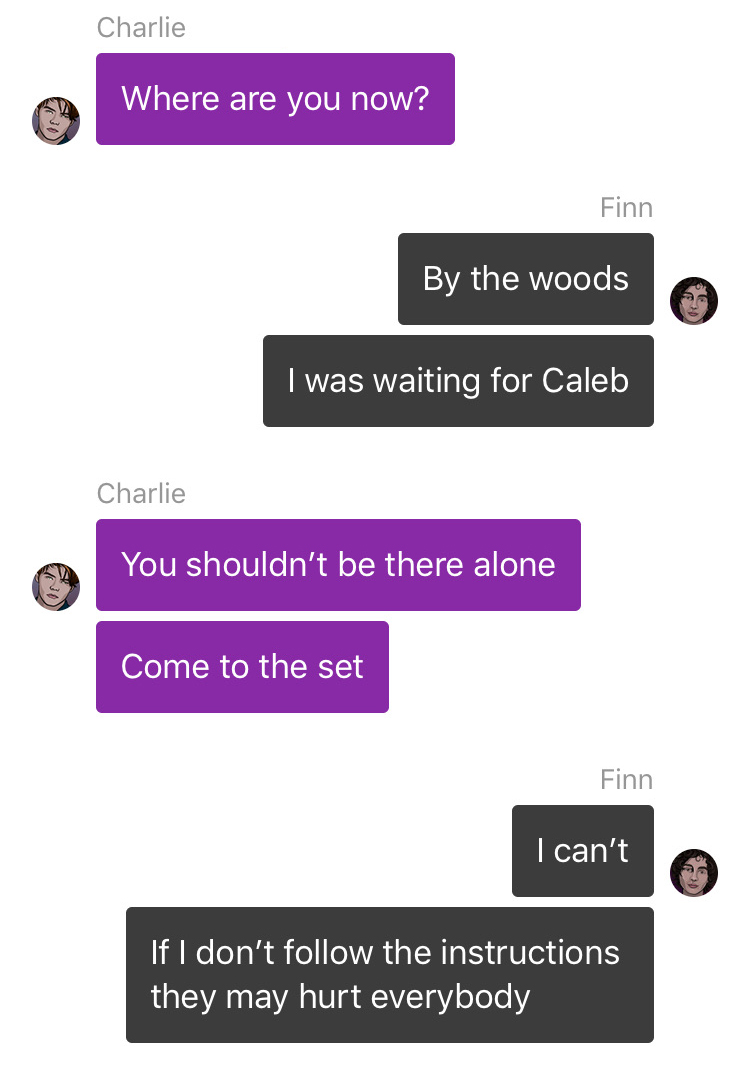
Task: Select the 'Come to the set' message
Action: tap(242, 667)
